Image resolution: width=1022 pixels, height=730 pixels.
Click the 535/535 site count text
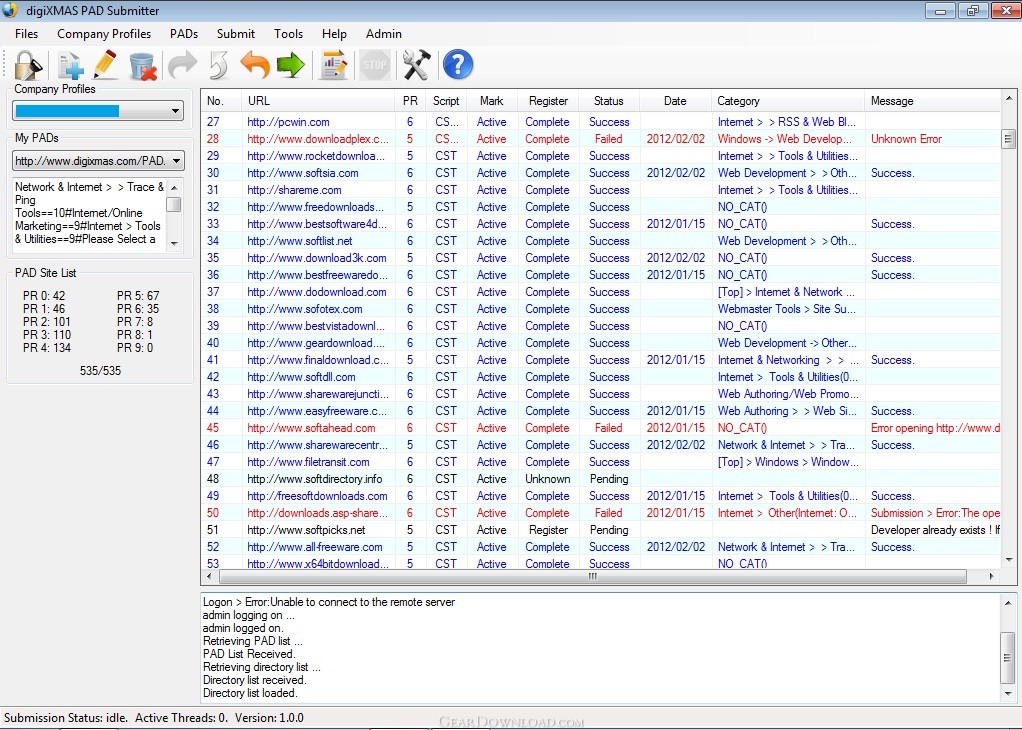coord(100,371)
